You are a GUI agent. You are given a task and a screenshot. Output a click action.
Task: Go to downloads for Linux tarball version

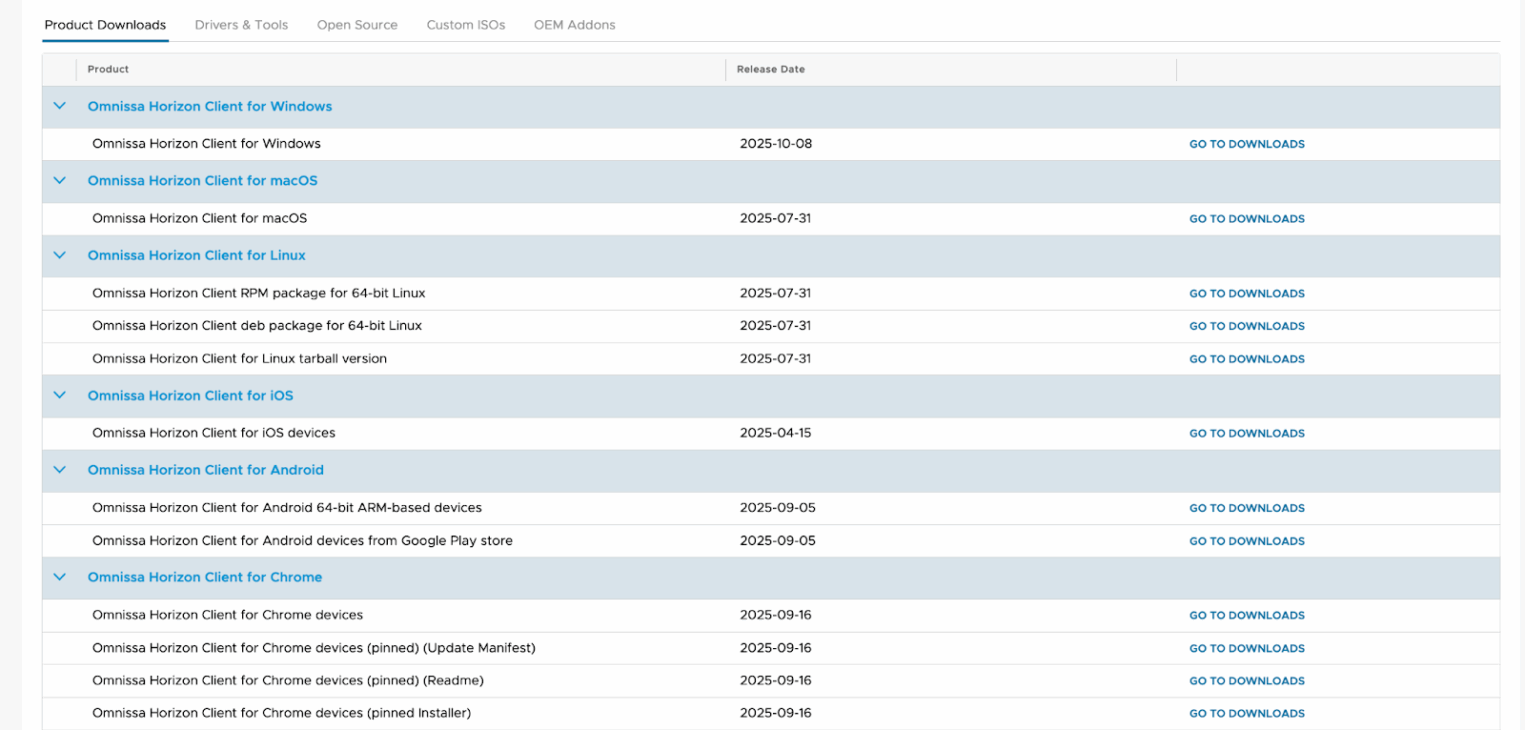click(1246, 359)
